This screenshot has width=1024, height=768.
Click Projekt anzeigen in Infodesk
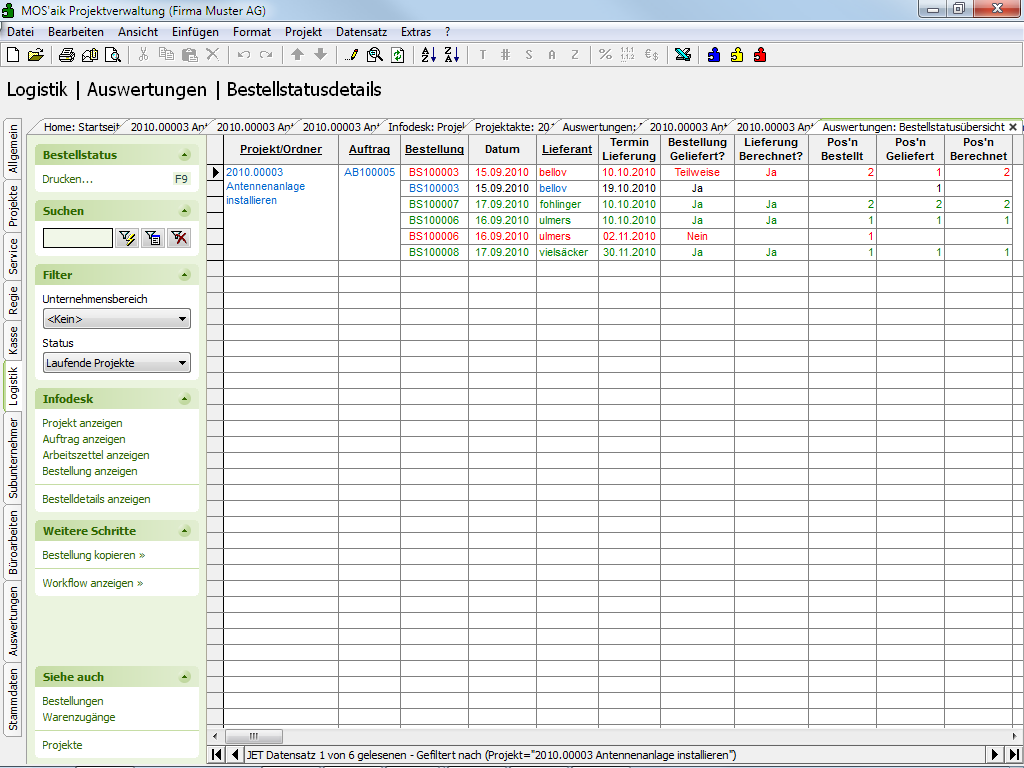[x=82, y=423]
